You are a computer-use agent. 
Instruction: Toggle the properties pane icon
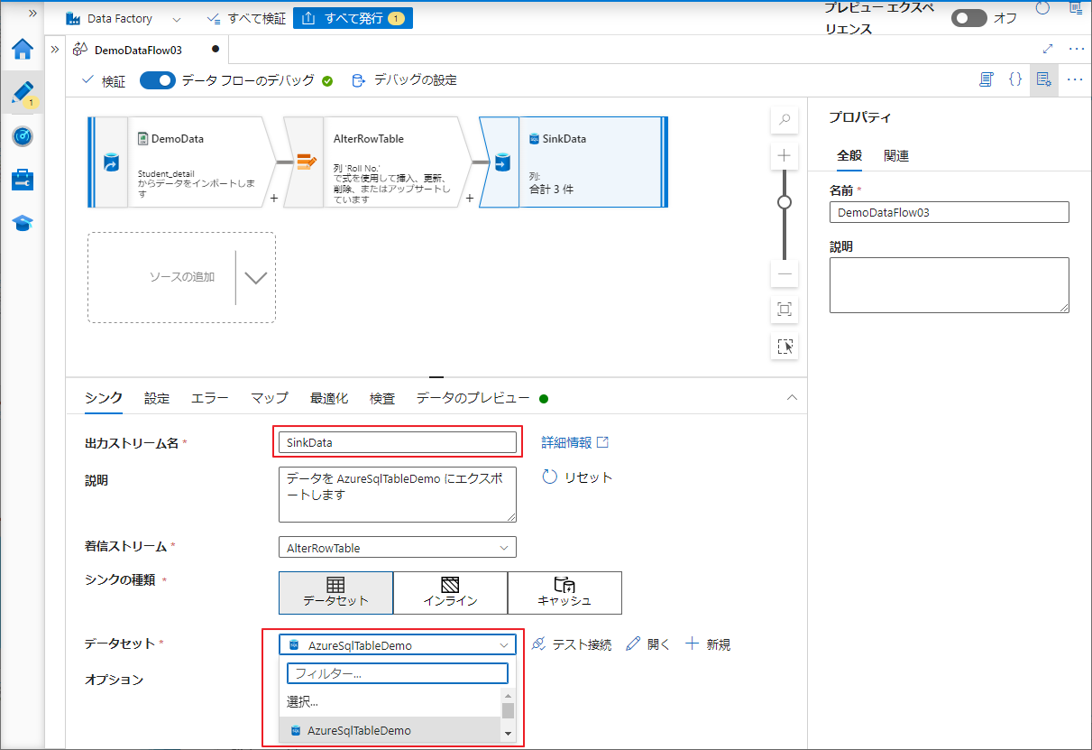[1044, 79]
